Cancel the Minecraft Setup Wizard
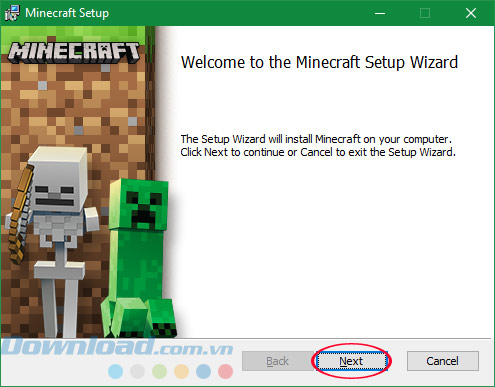495x387 pixels. coord(443,361)
